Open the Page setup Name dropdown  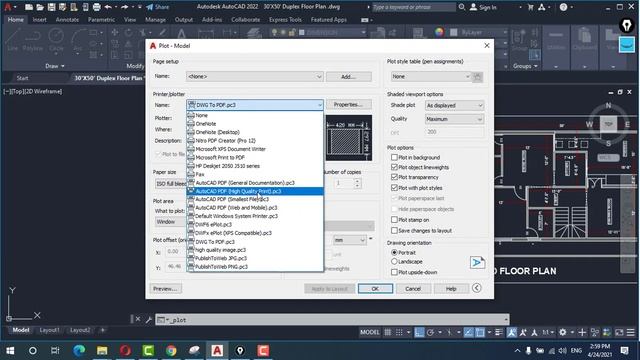click(x=255, y=76)
